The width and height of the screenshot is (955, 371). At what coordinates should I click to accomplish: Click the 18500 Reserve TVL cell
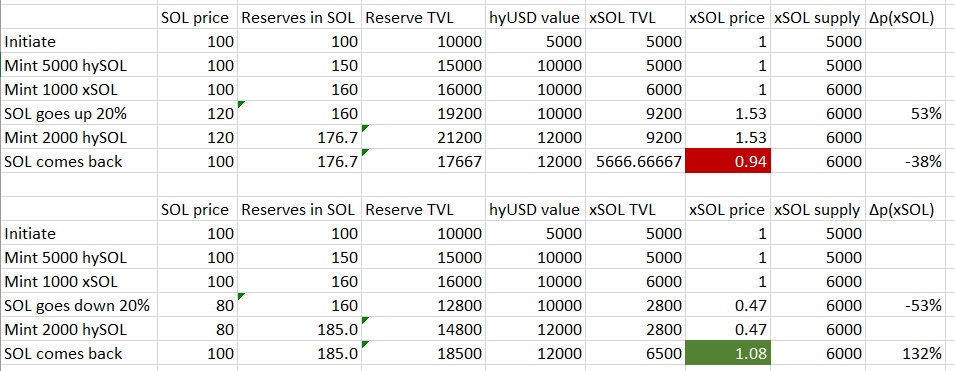pos(423,353)
